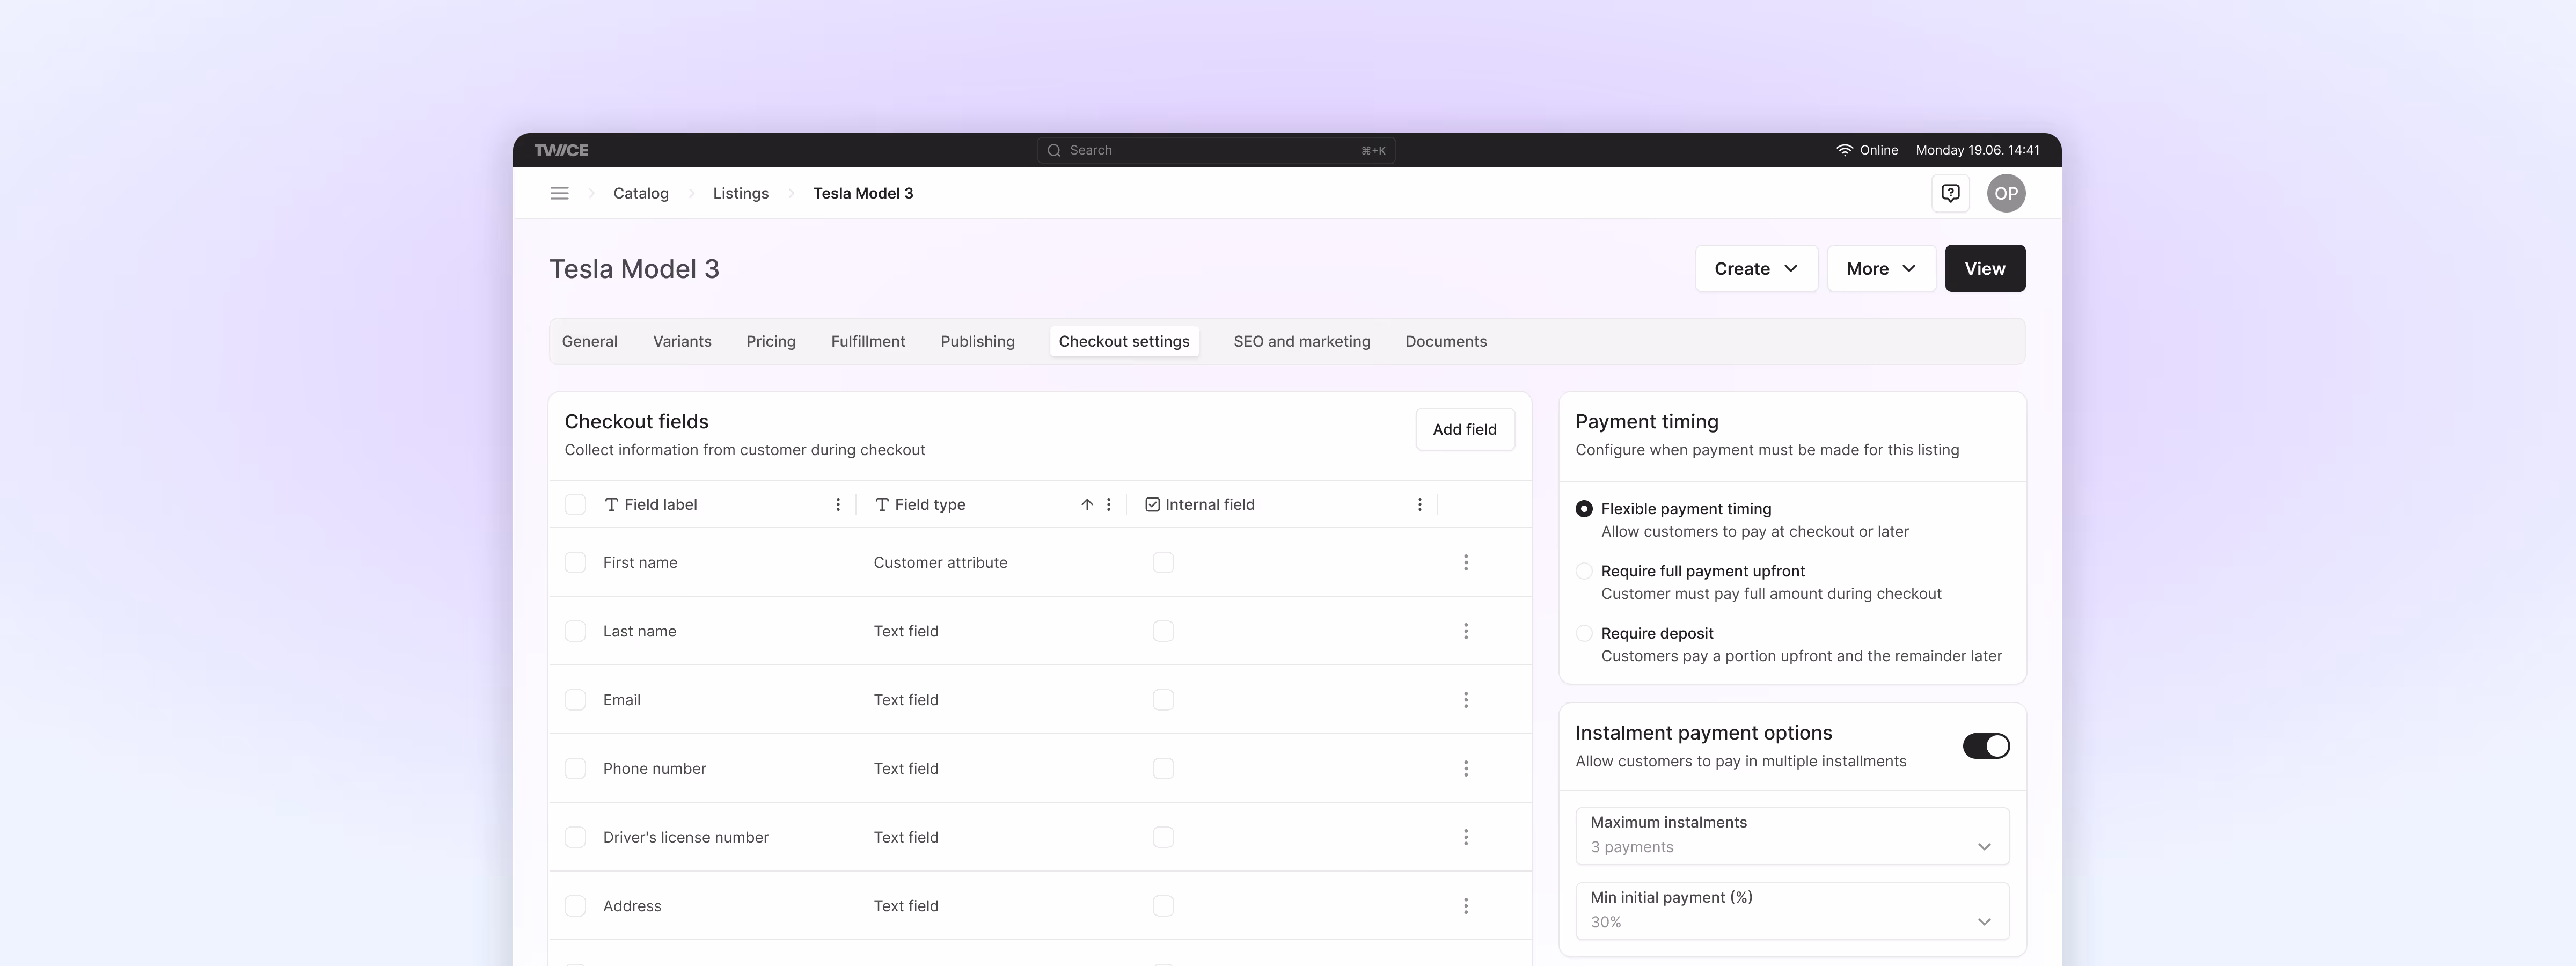This screenshot has height=966, width=2576.
Task: Open the help chat icon button
Action: (1950, 193)
